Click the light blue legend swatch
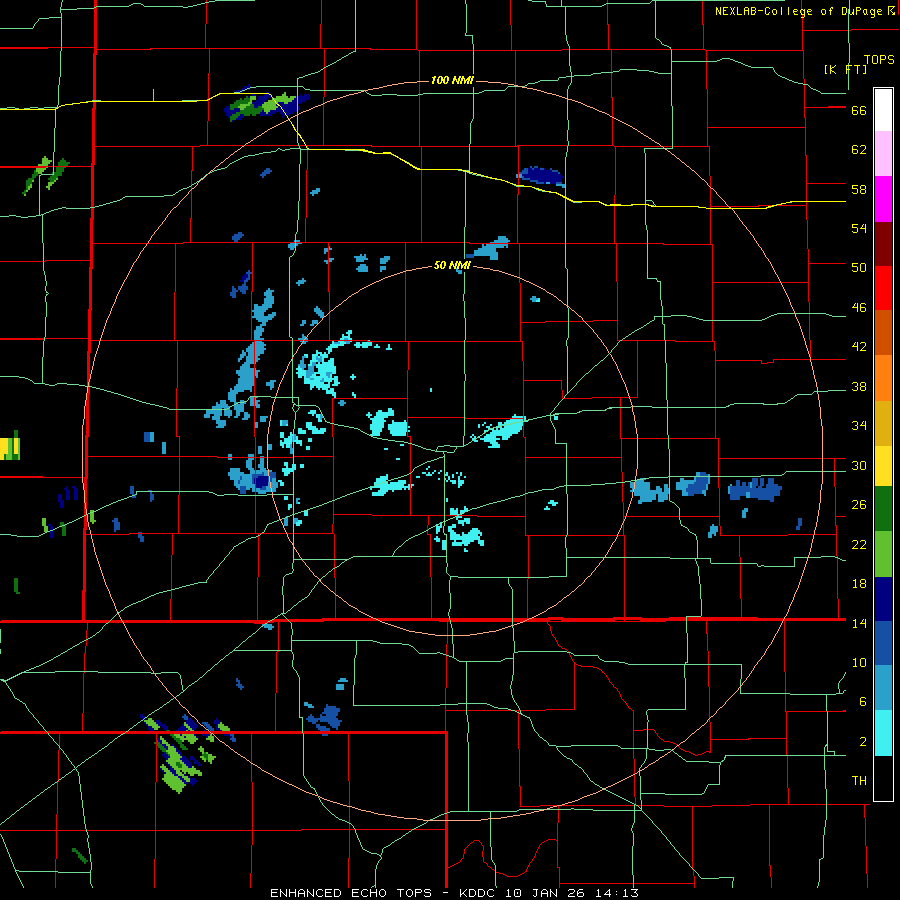The height and width of the screenshot is (900, 900). (x=883, y=688)
